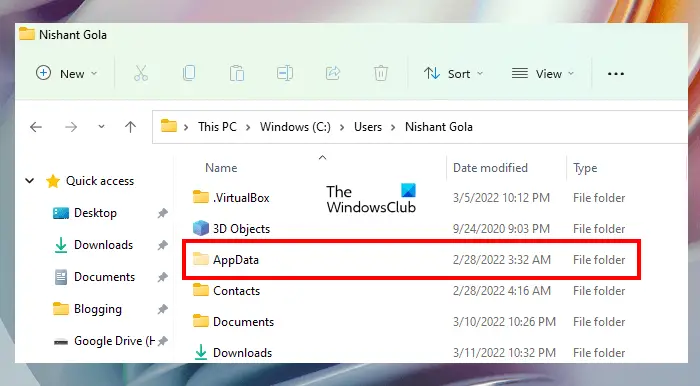
Task: Click the Delete trash icon
Action: point(381,73)
